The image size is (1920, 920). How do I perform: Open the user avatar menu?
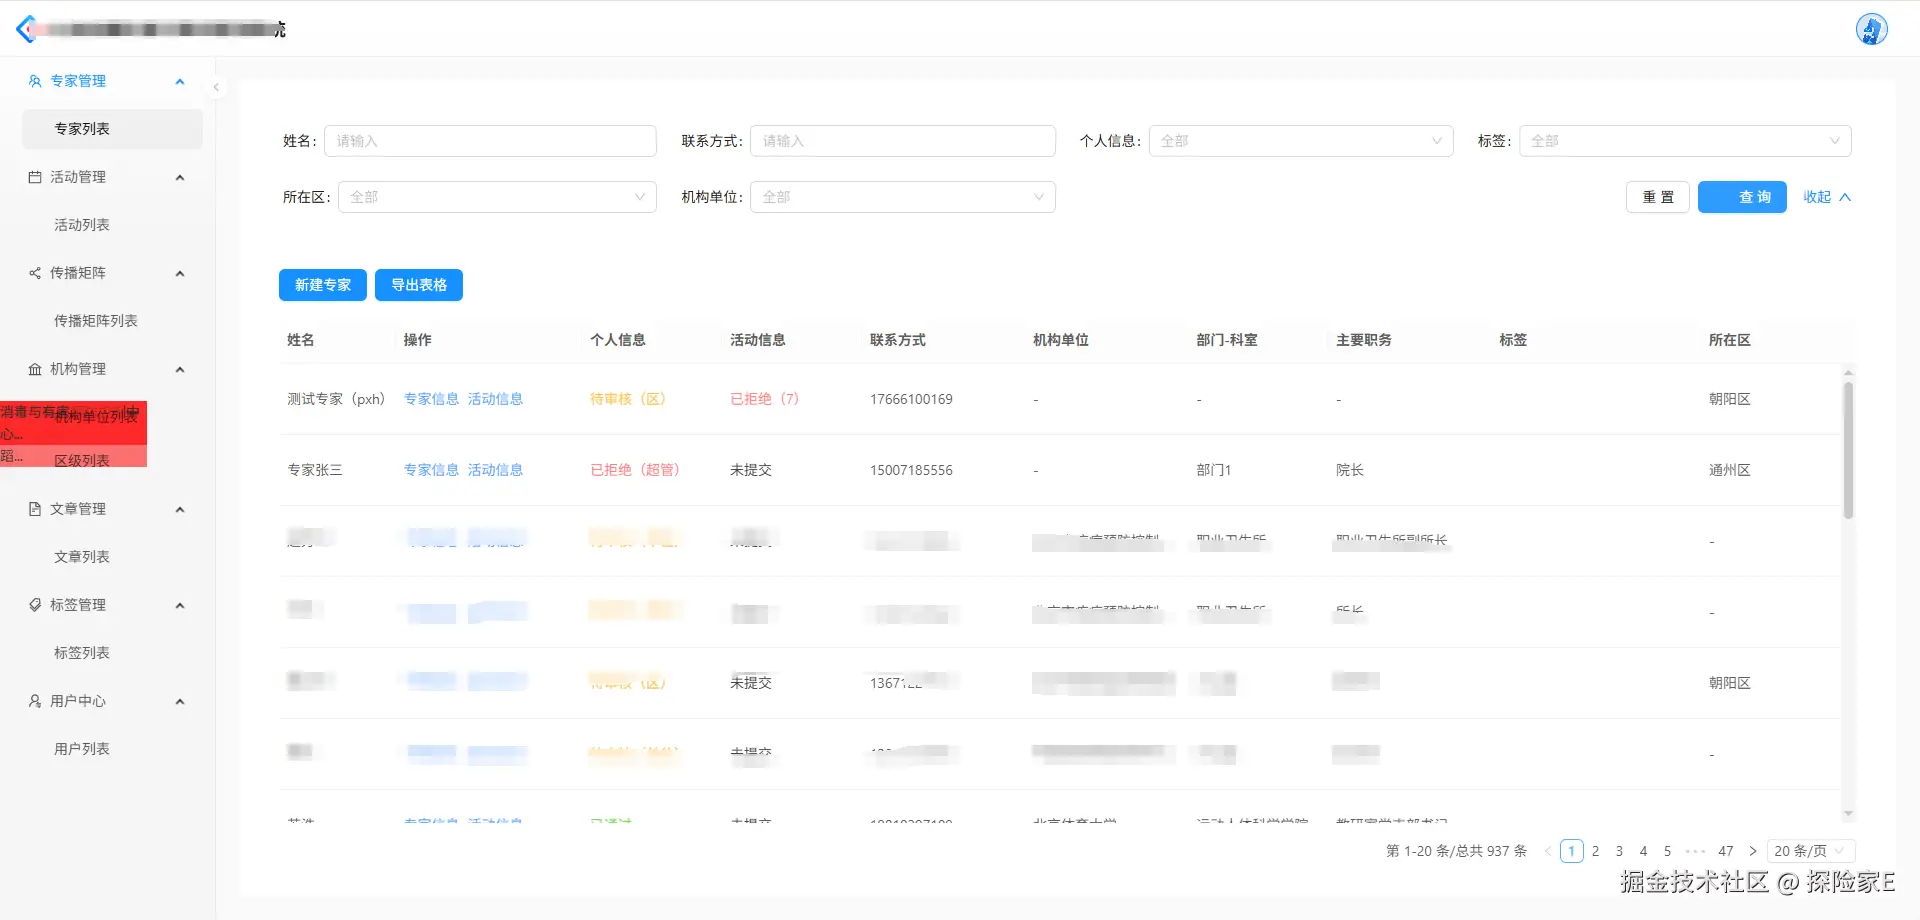click(1871, 29)
